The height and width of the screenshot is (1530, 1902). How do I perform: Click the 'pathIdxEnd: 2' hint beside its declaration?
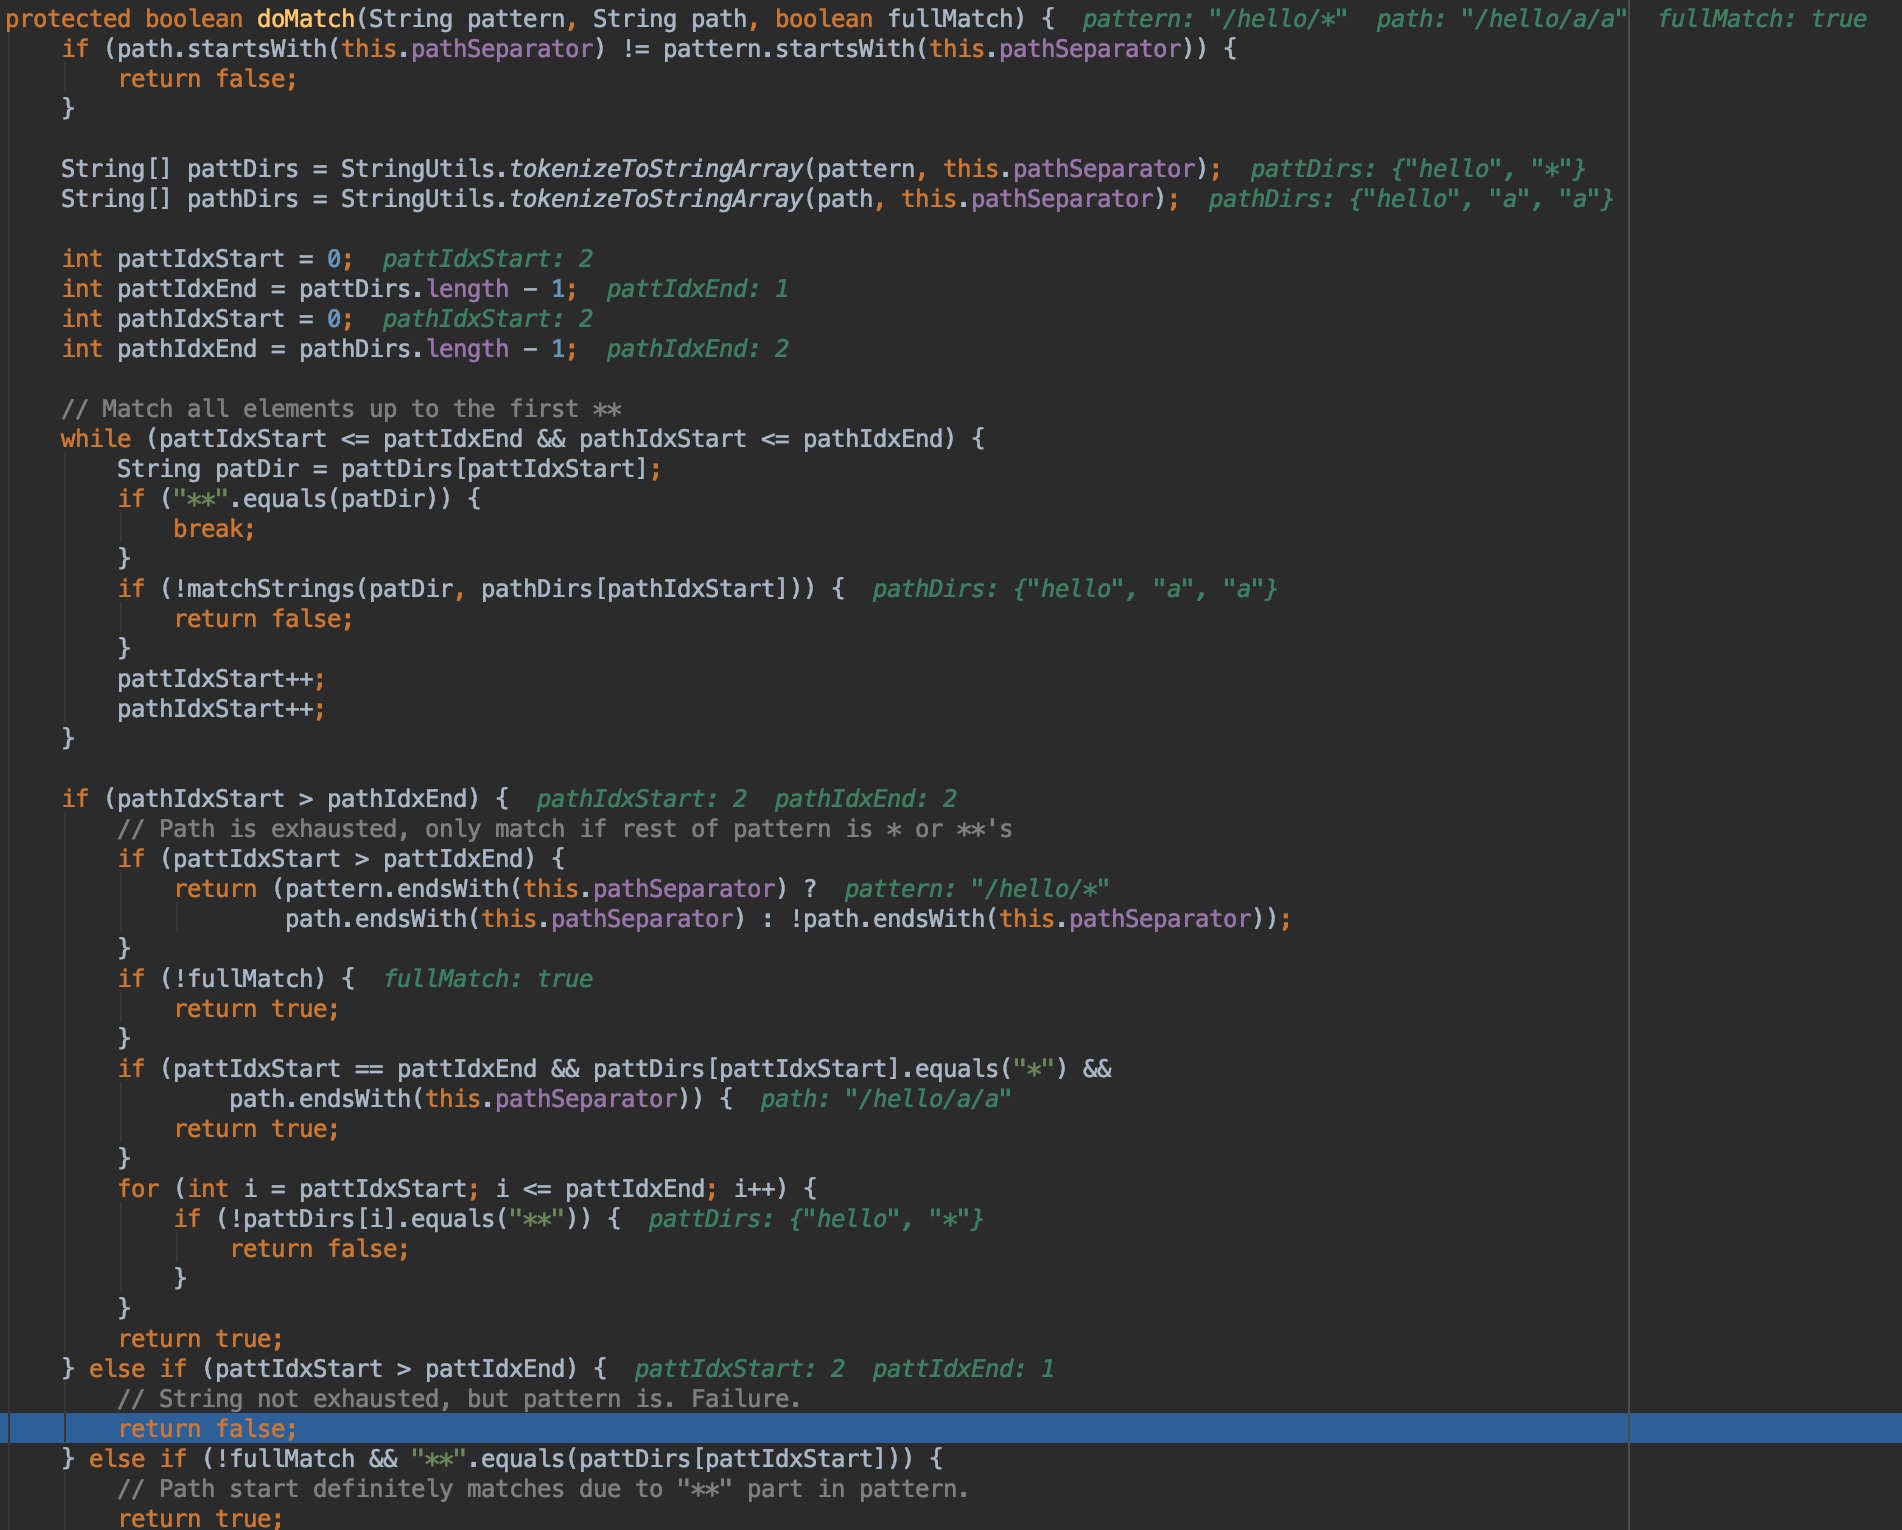click(697, 349)
